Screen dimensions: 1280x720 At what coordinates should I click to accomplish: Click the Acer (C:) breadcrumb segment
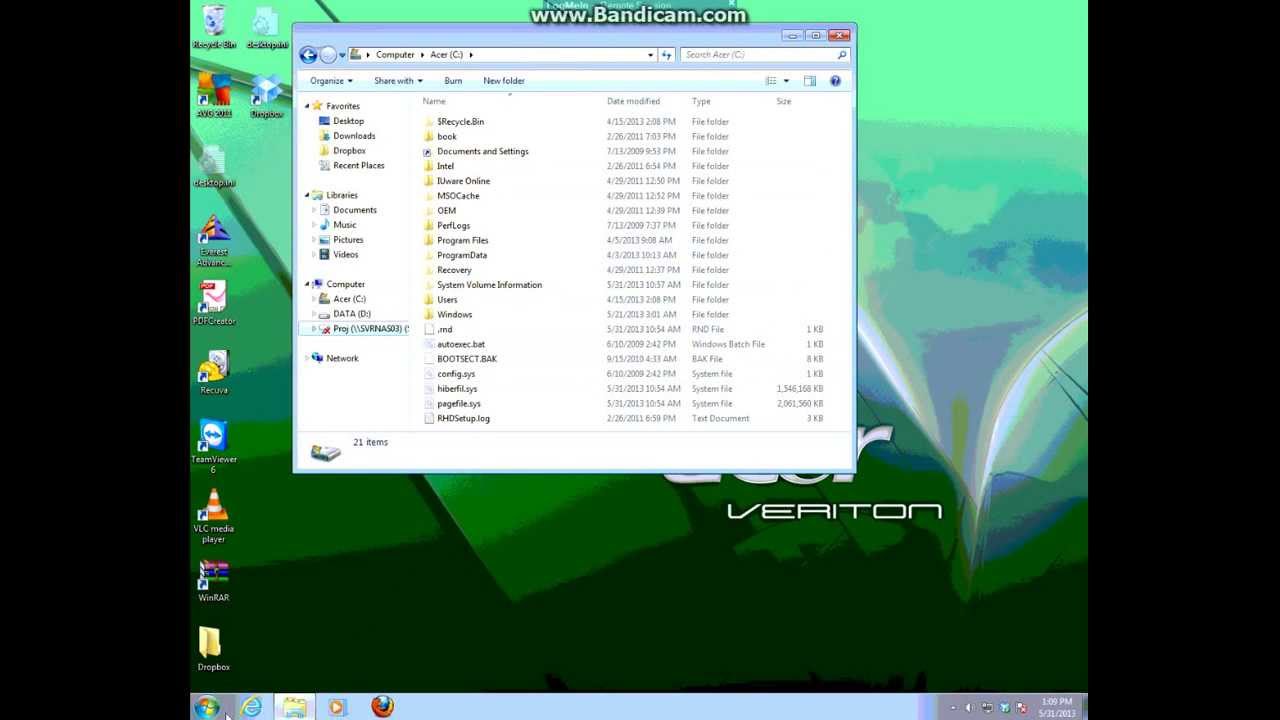[446, 55]
